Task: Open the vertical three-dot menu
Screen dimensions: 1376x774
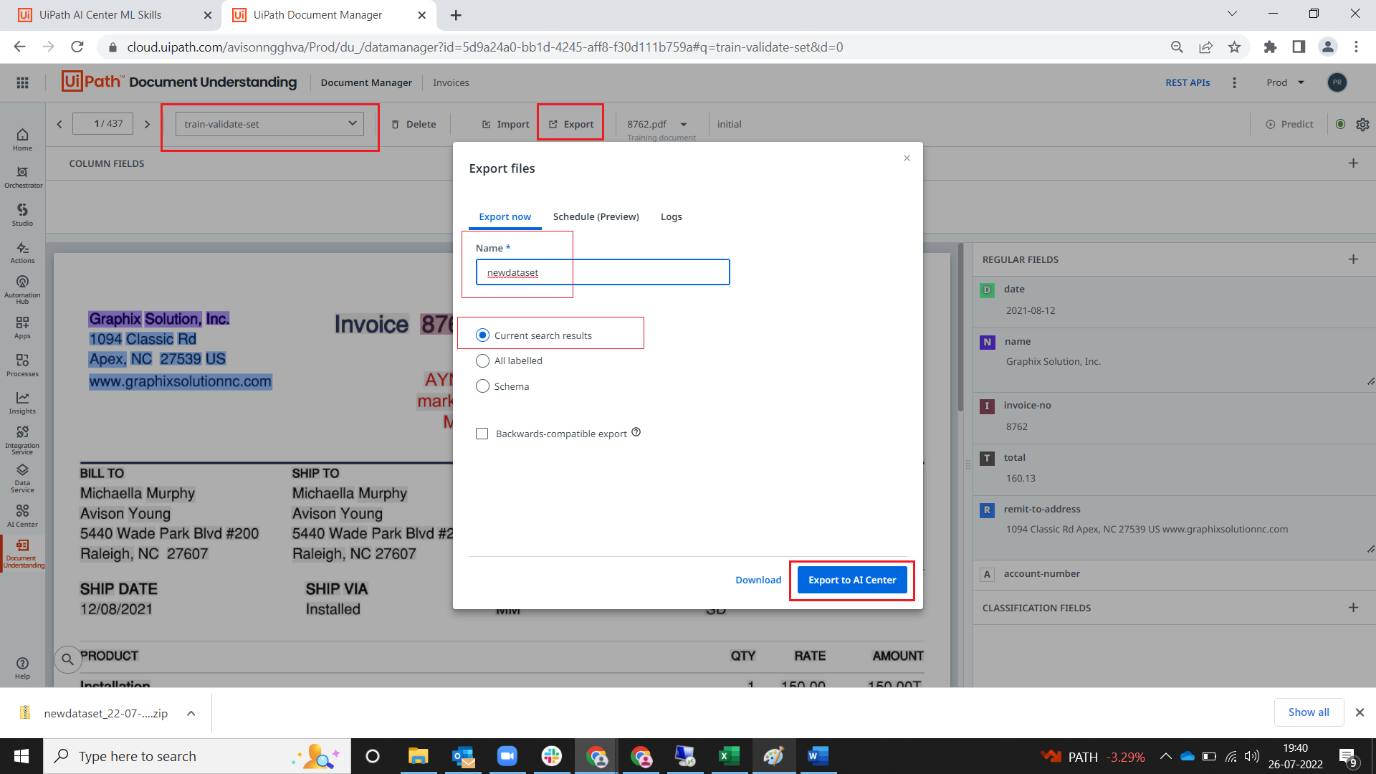Action: (x=1235, y=82)
